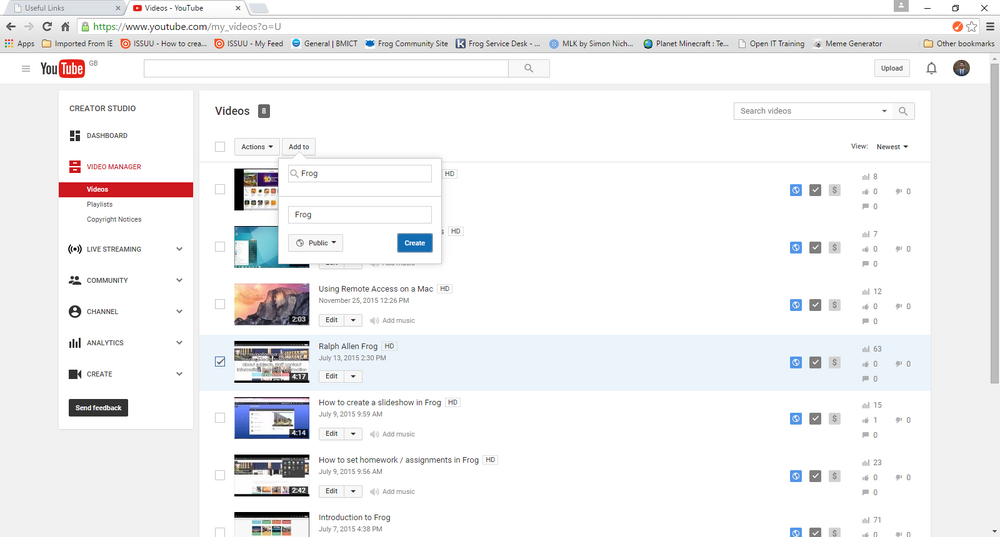This screenshot has height=537, width=1000.
Task: Tick the How to set homework checkbox
Action: coord(220,475)
